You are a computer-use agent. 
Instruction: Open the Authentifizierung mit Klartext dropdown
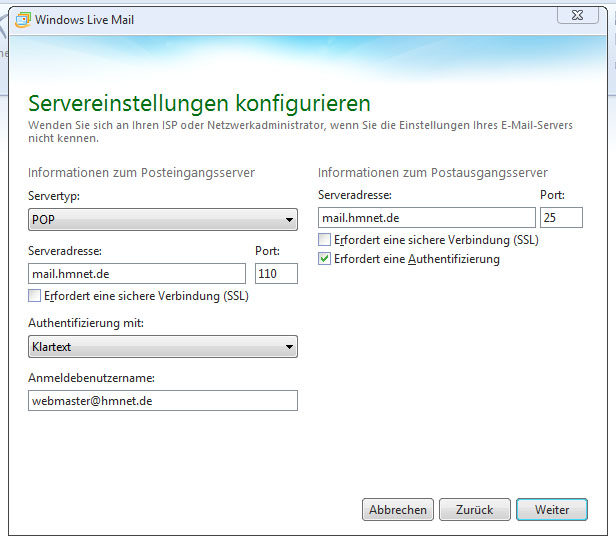(163, 346)
